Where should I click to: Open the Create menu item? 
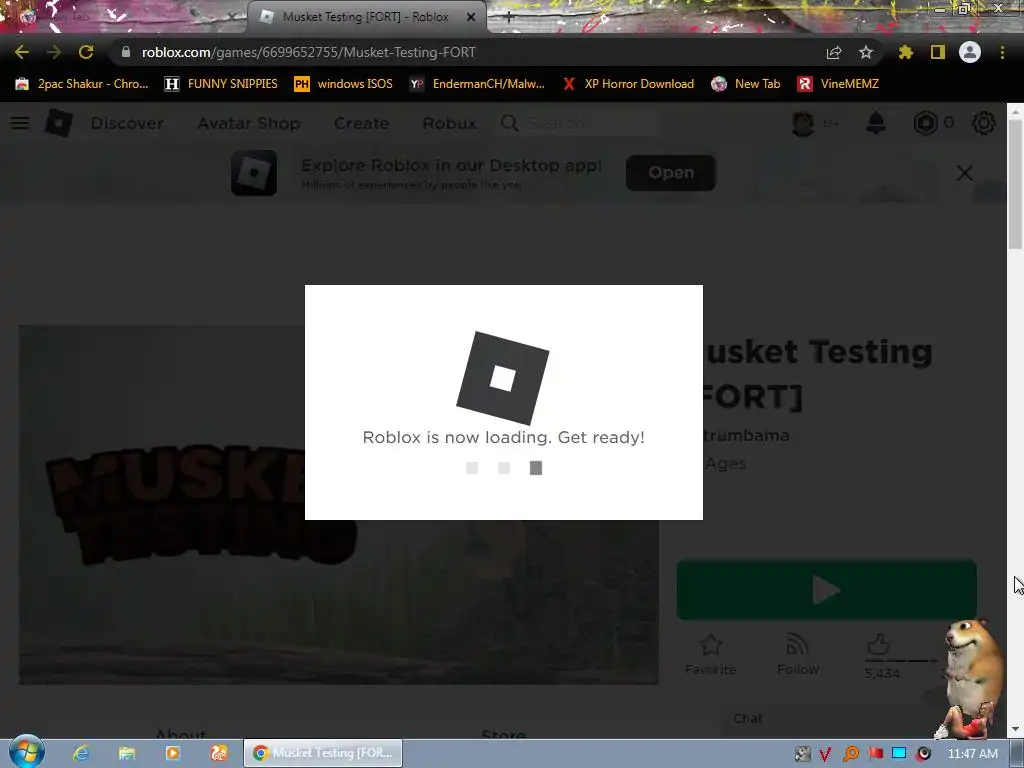click(361, 123)
